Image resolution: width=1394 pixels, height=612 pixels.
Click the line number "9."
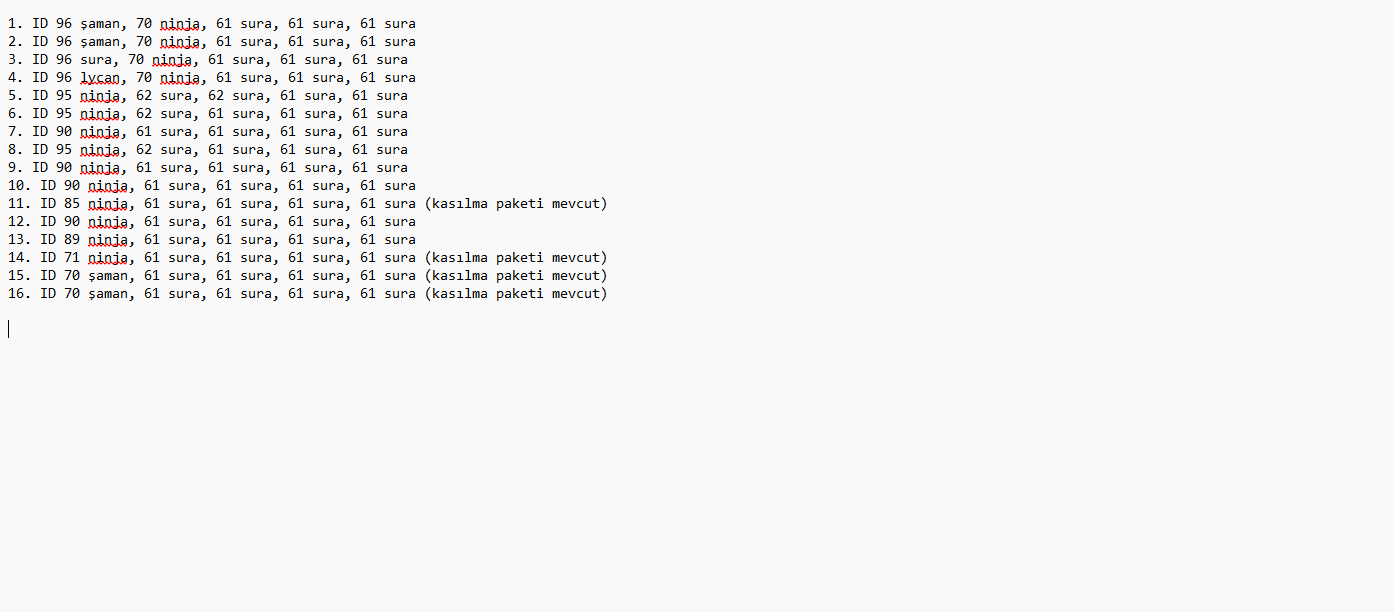pos(14,168)
